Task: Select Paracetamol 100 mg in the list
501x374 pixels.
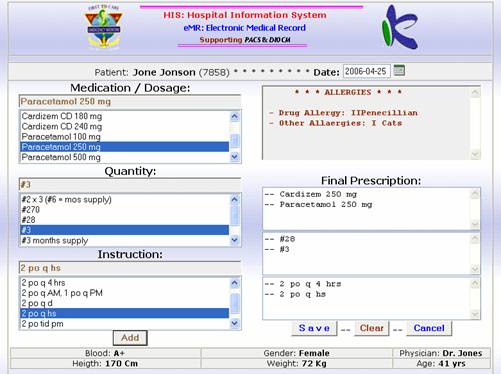Action: pyautogui.click(x=125, y=137)
